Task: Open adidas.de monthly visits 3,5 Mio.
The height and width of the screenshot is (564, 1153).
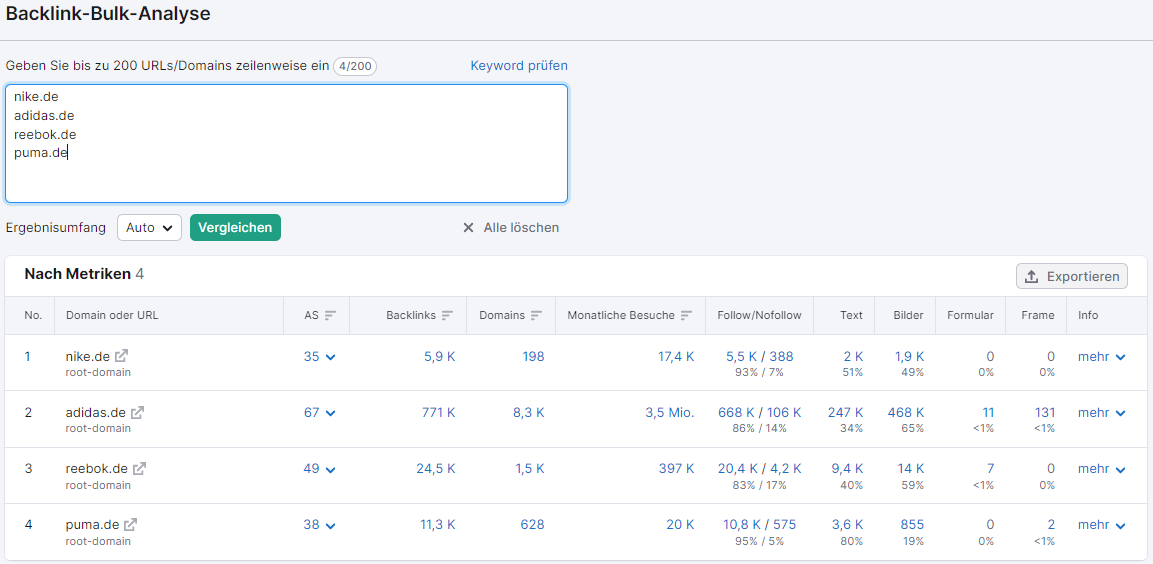Action: (670, 413)
